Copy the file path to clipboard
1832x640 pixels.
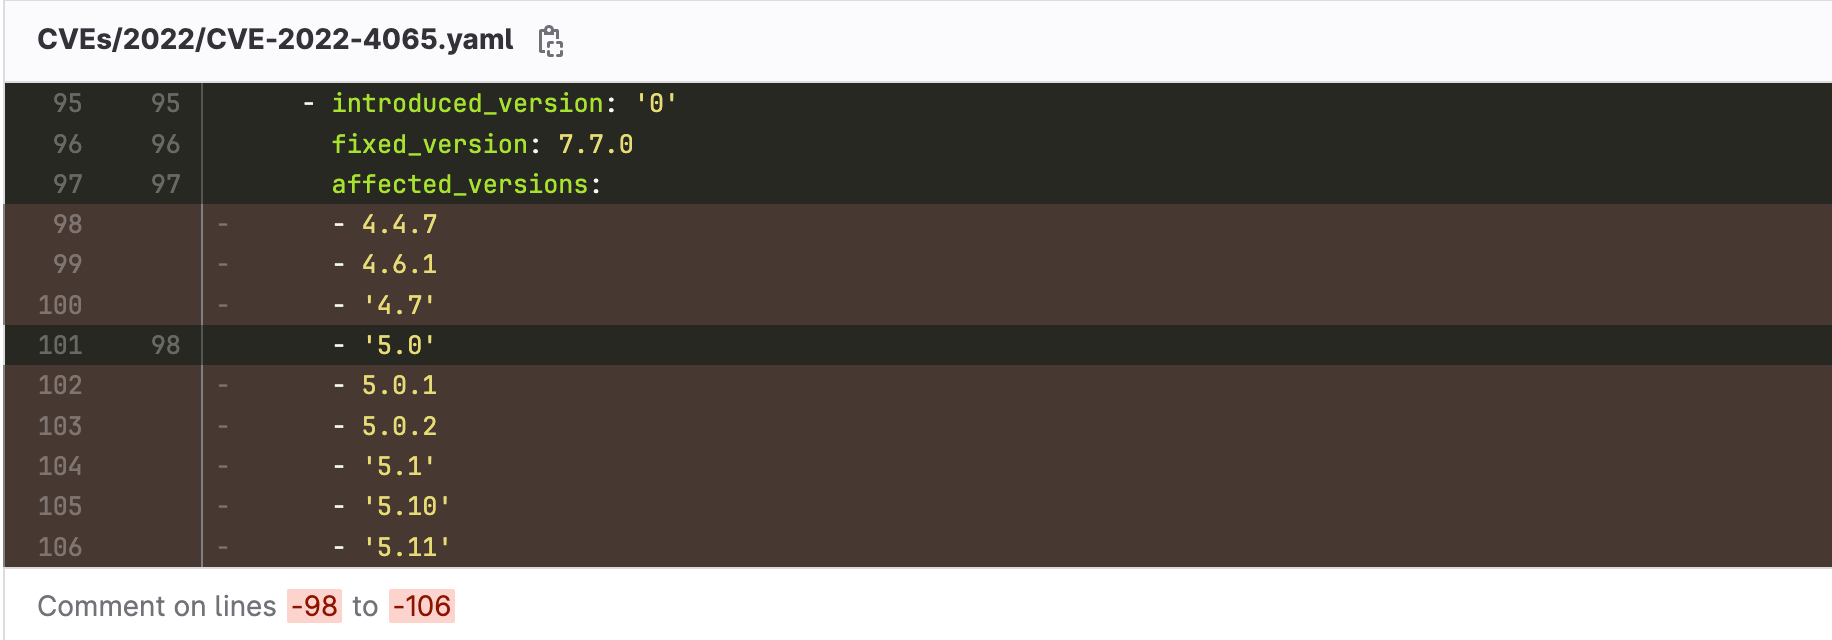click(x=550, y=41)
